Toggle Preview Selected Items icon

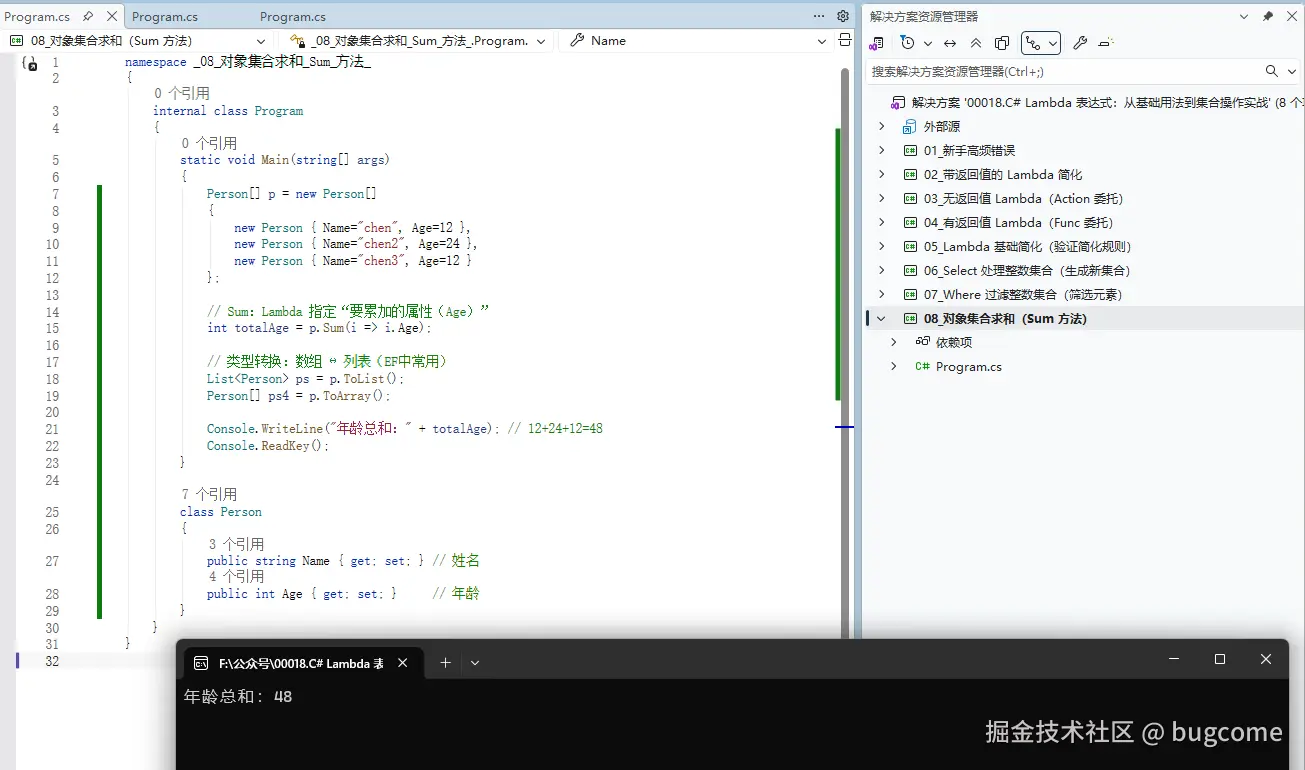pyautogui.click(x=1106, y=43)
